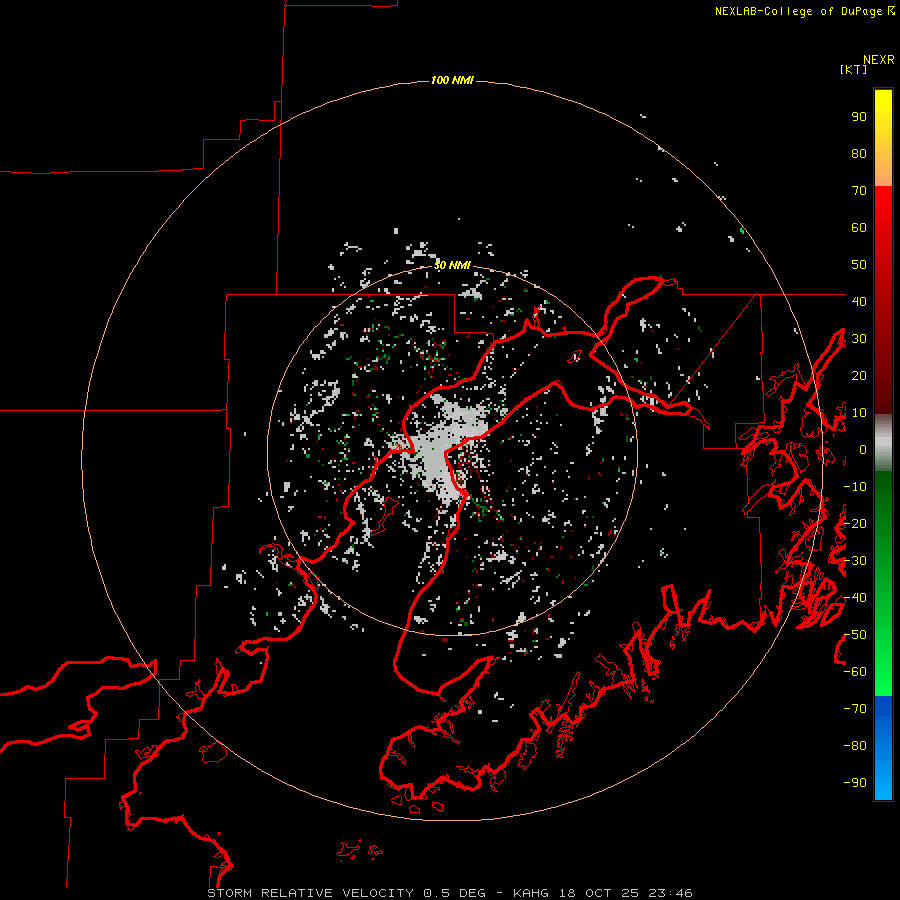Click the 80 value on velocity scale
The height and width of the screenshot is (900, 900).
pos(859,154)
